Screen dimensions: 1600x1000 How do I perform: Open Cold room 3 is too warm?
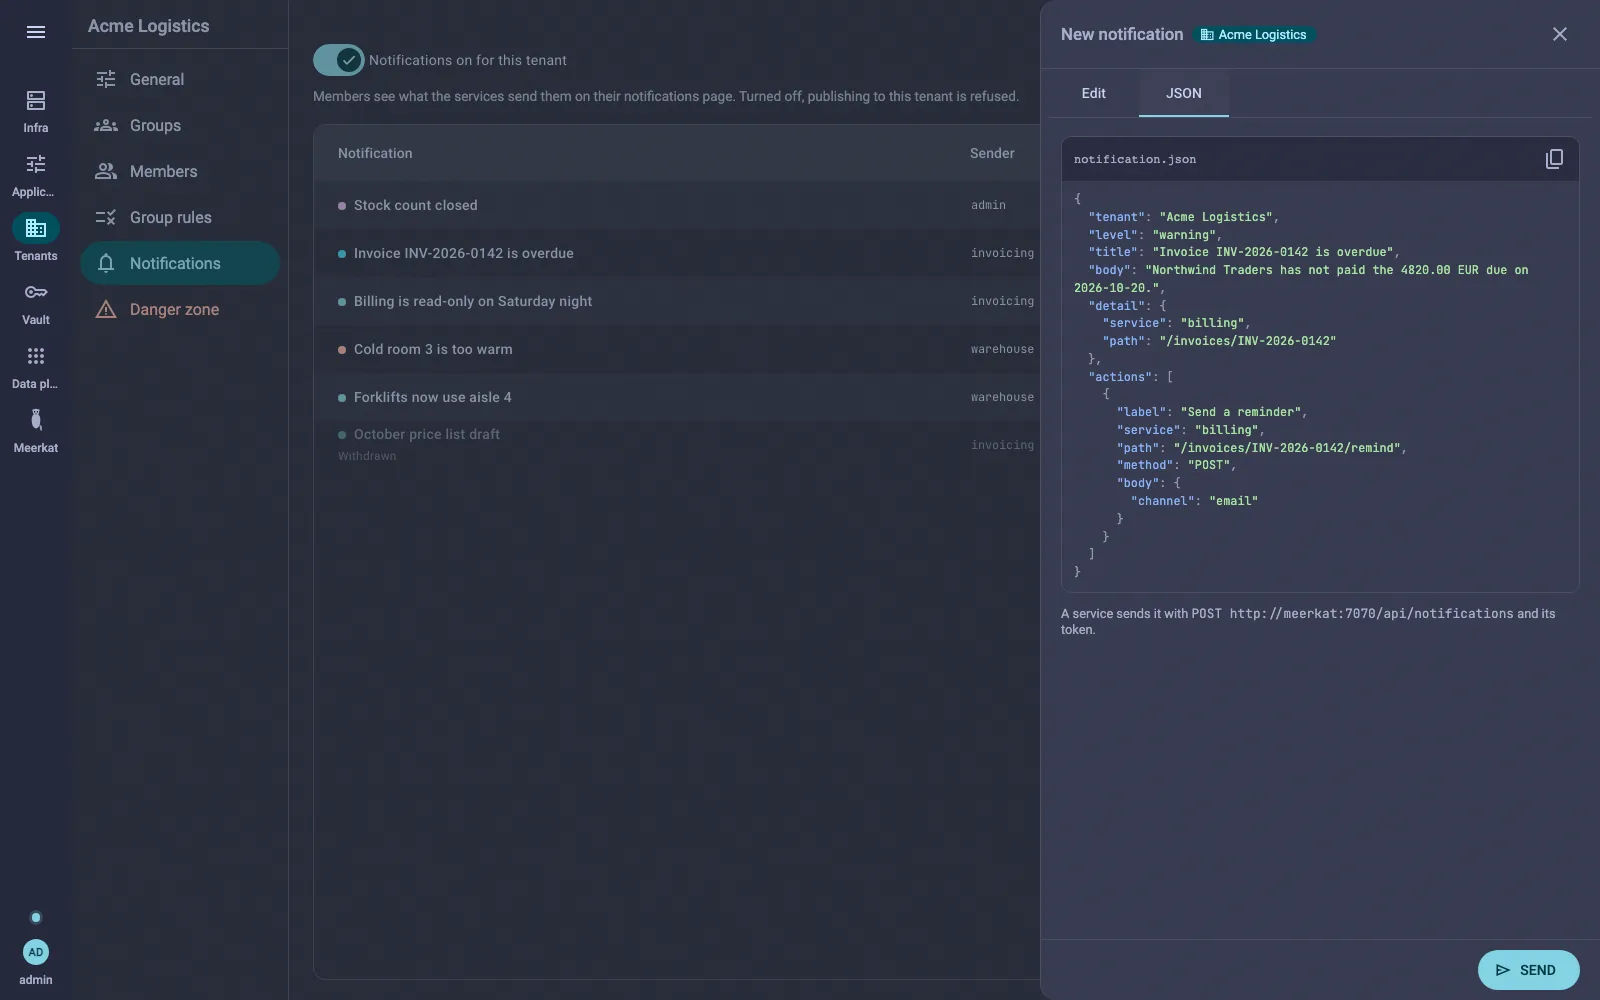tap(677, 349)
